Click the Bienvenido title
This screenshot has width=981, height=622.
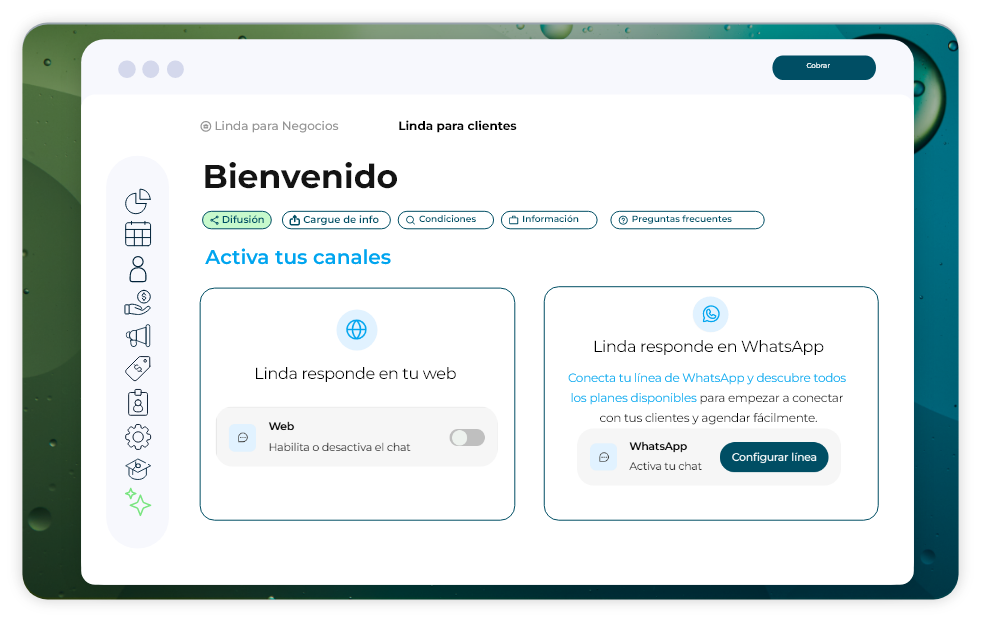pos(300,176)
